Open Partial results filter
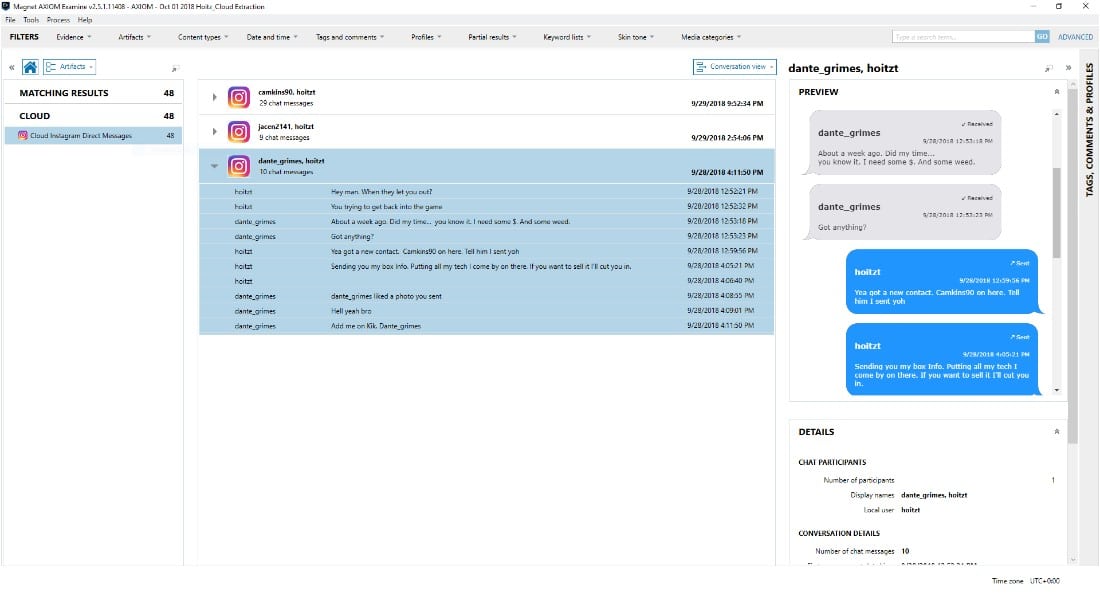This screenshot has width=1100, height=596. point(492,37)
